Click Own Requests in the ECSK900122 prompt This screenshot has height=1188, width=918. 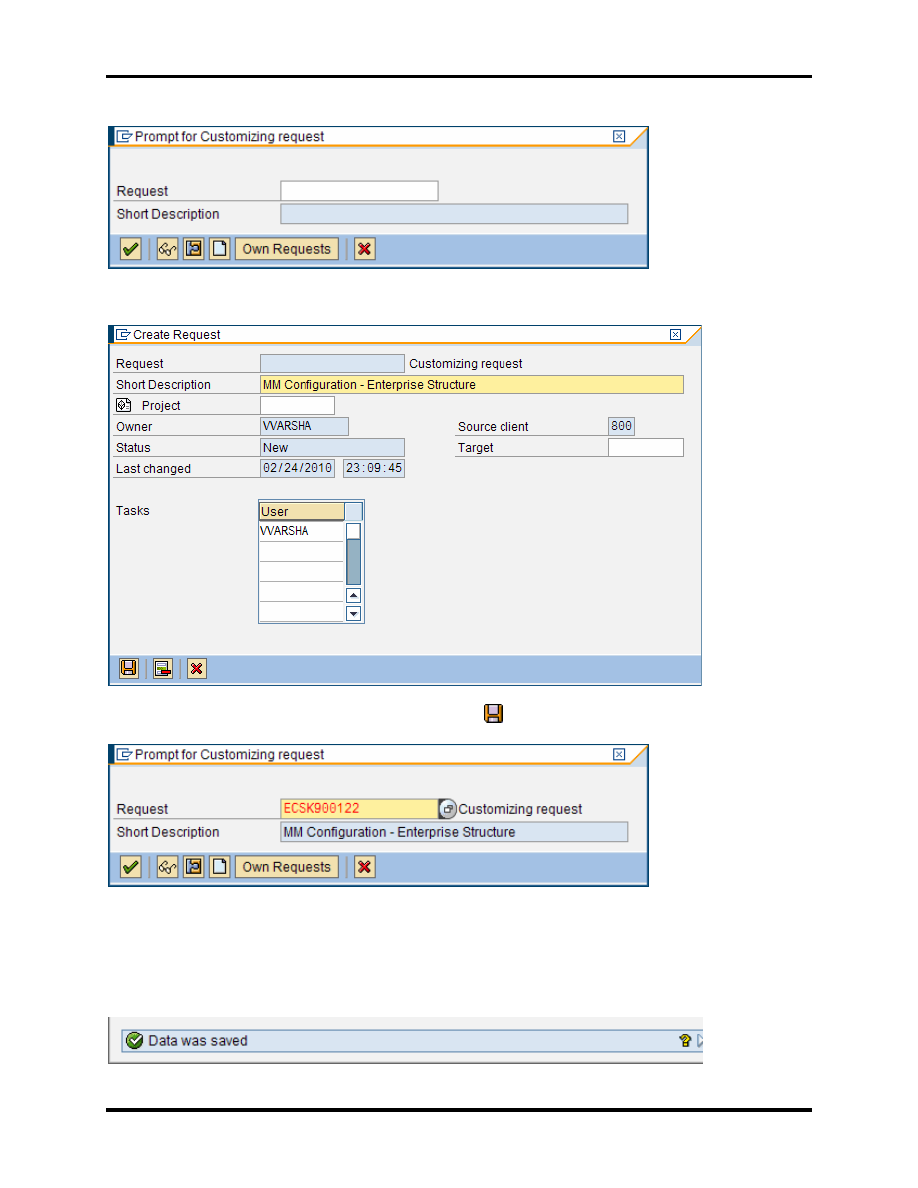(x=286, y=867)
